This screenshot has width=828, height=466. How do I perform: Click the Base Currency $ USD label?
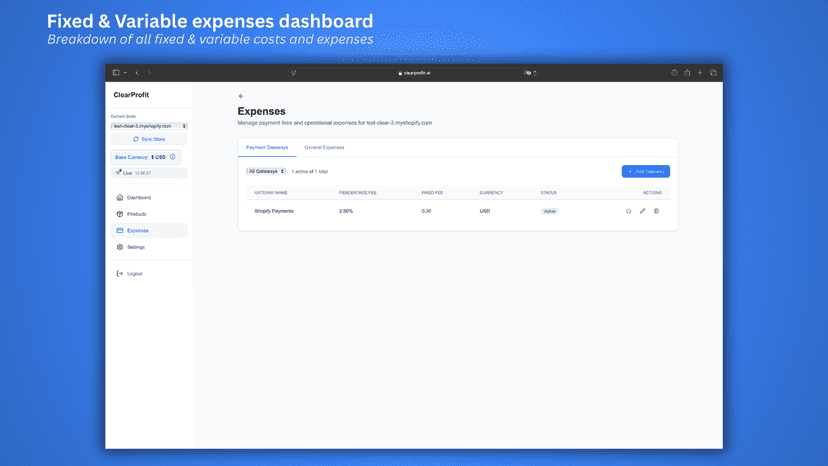pos(140,157)
